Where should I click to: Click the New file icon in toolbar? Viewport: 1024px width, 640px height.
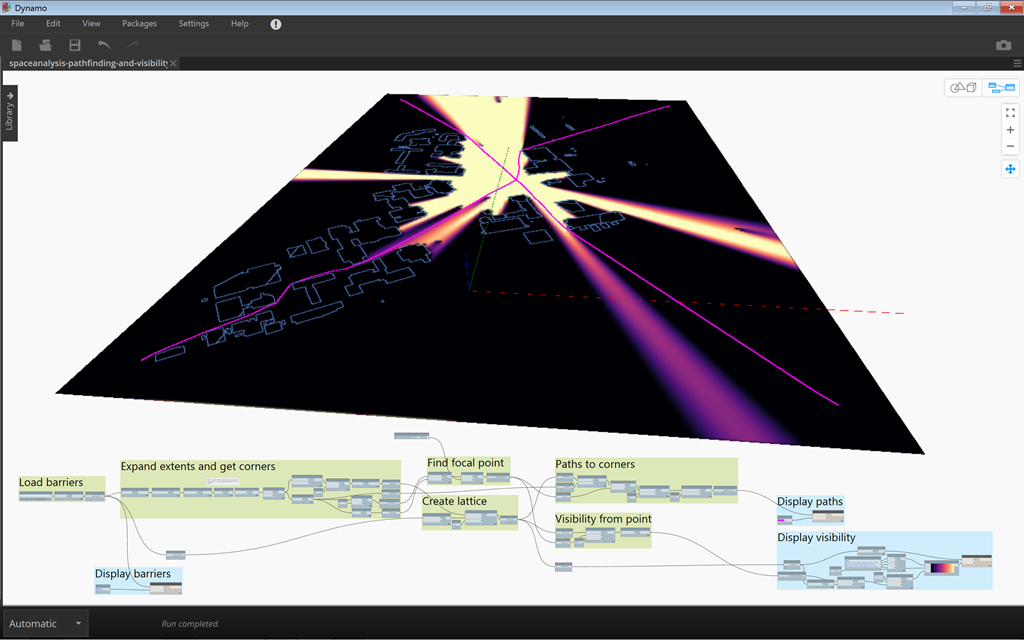(x=17, y=45)
